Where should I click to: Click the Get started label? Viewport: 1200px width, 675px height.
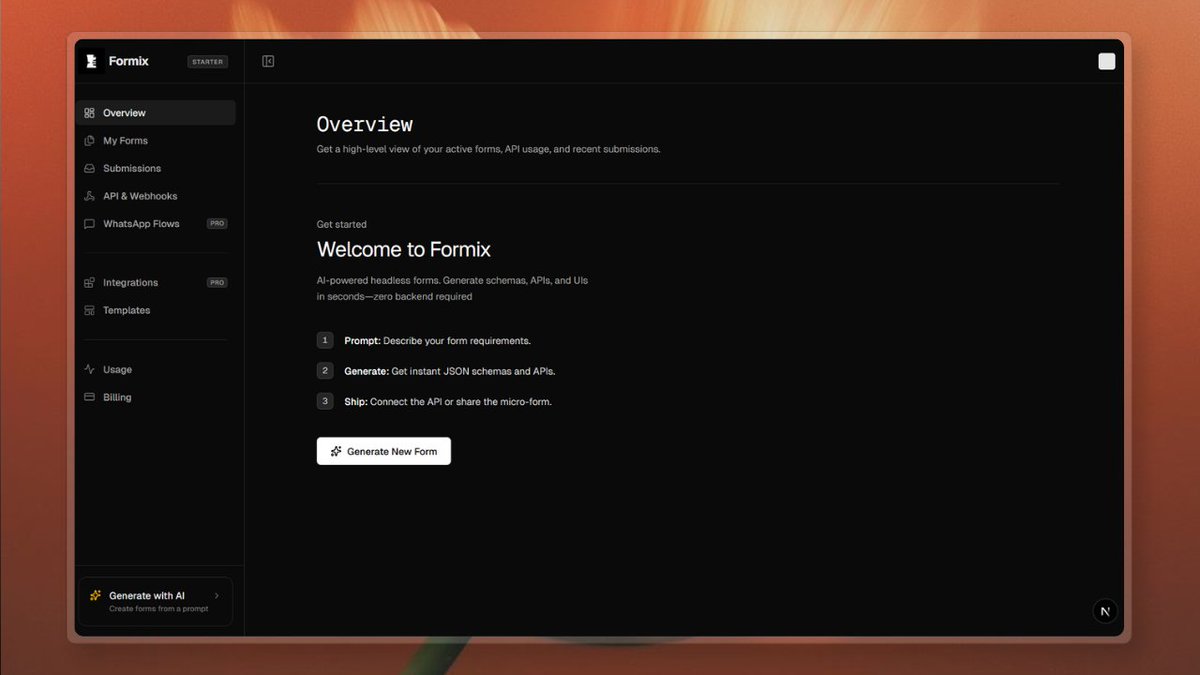click(342, 225)
